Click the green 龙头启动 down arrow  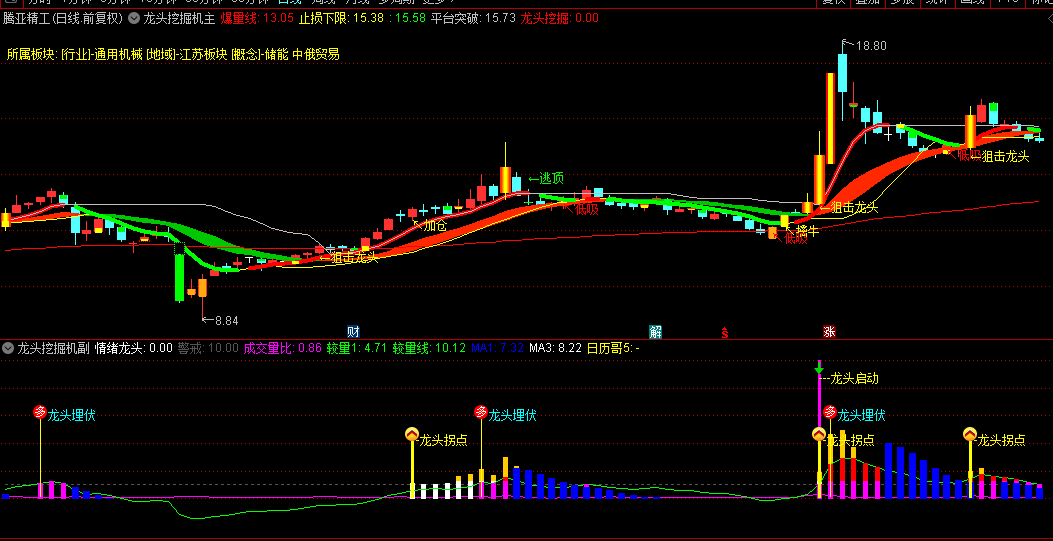click(x=819, y=368)
